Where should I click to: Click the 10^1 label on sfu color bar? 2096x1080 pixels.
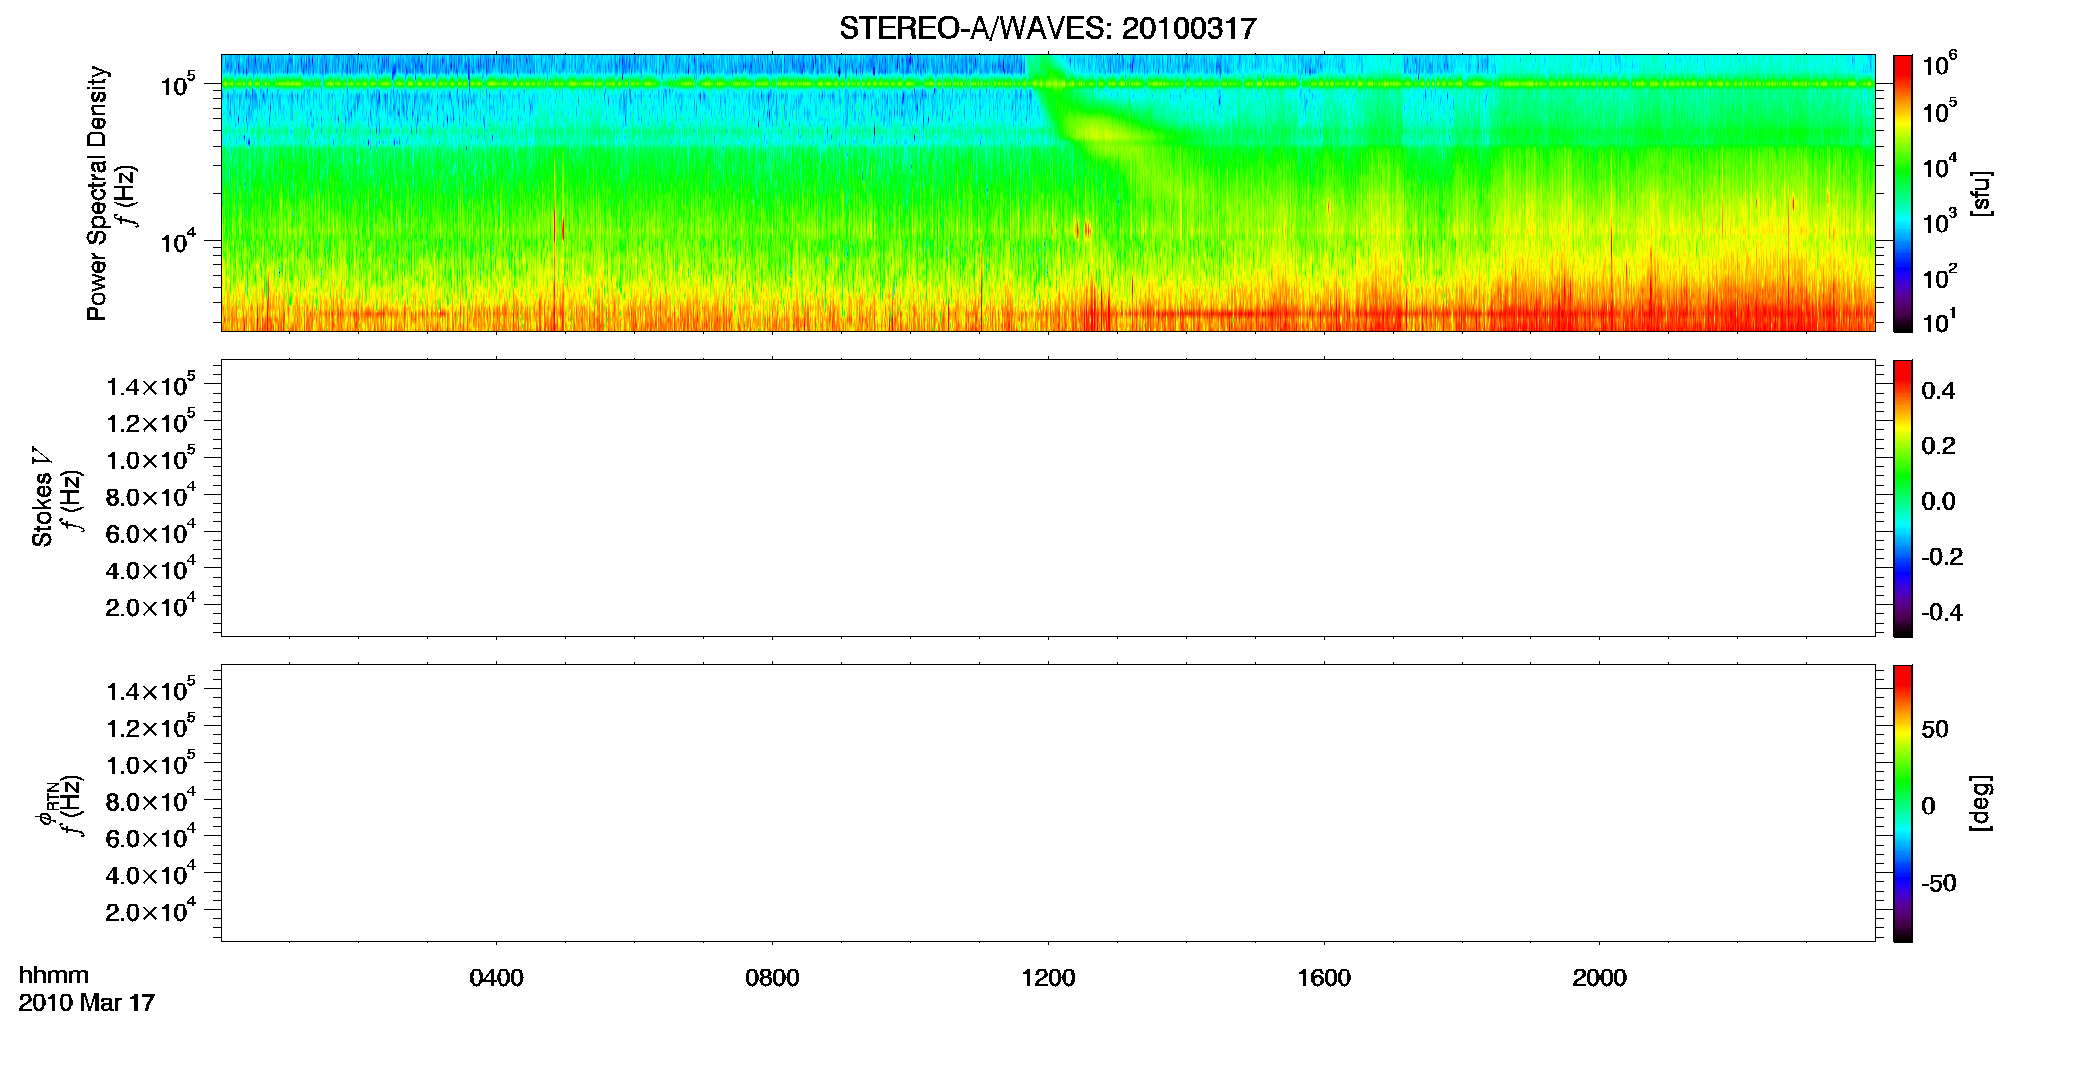tap(1940, 321)
